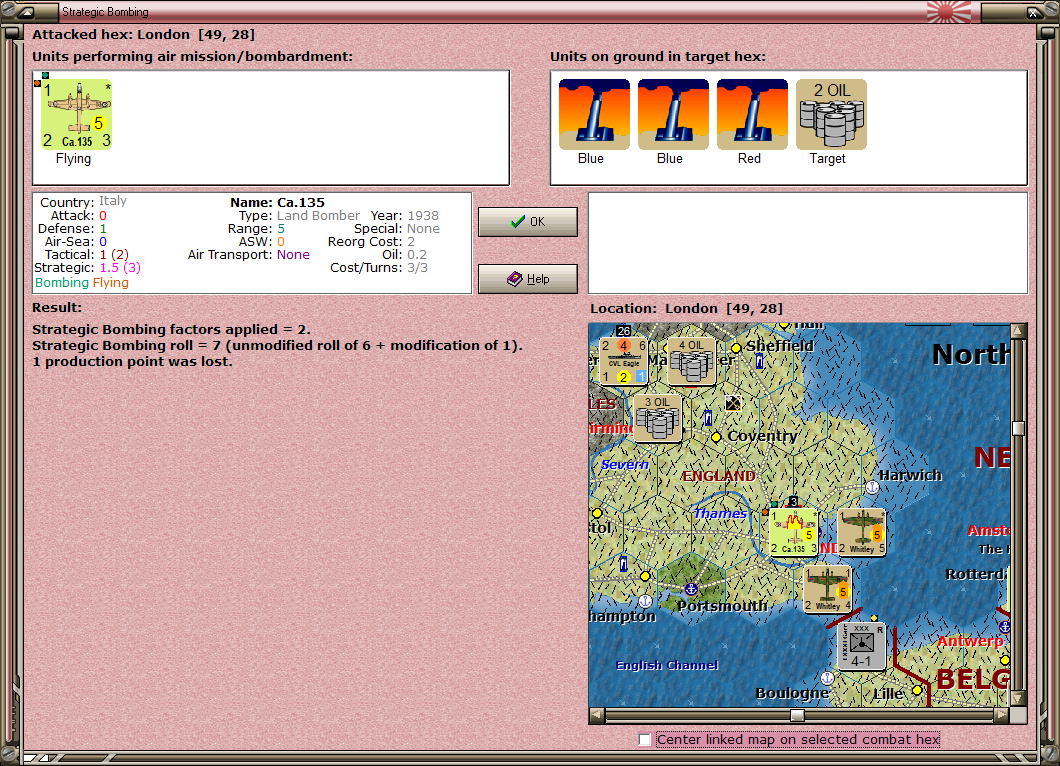
Task: Click the 'Cost/Turns: 3/3' value
Action: pyautogui.click(x=417, y=268)
